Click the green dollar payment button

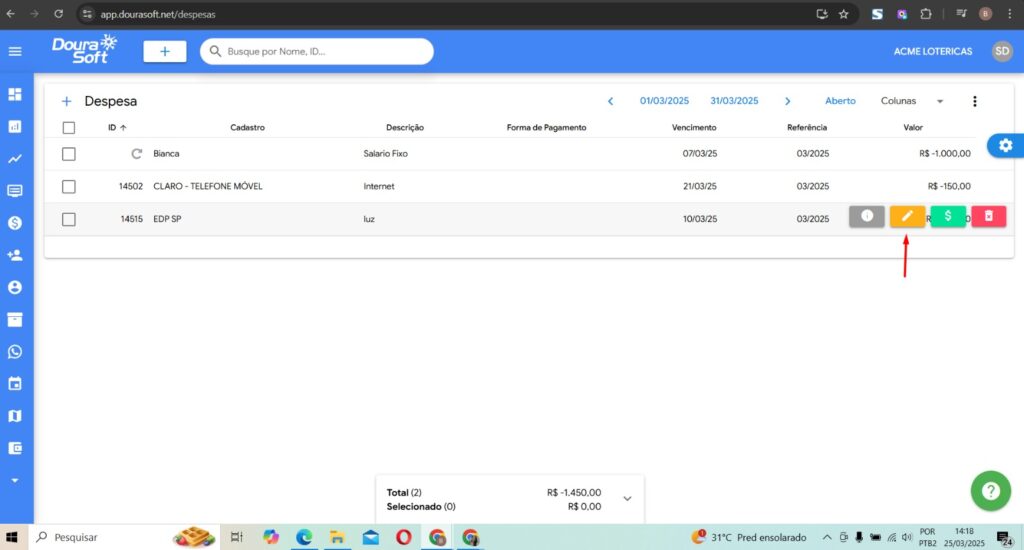pyautogui.click(x=948, y=216)
